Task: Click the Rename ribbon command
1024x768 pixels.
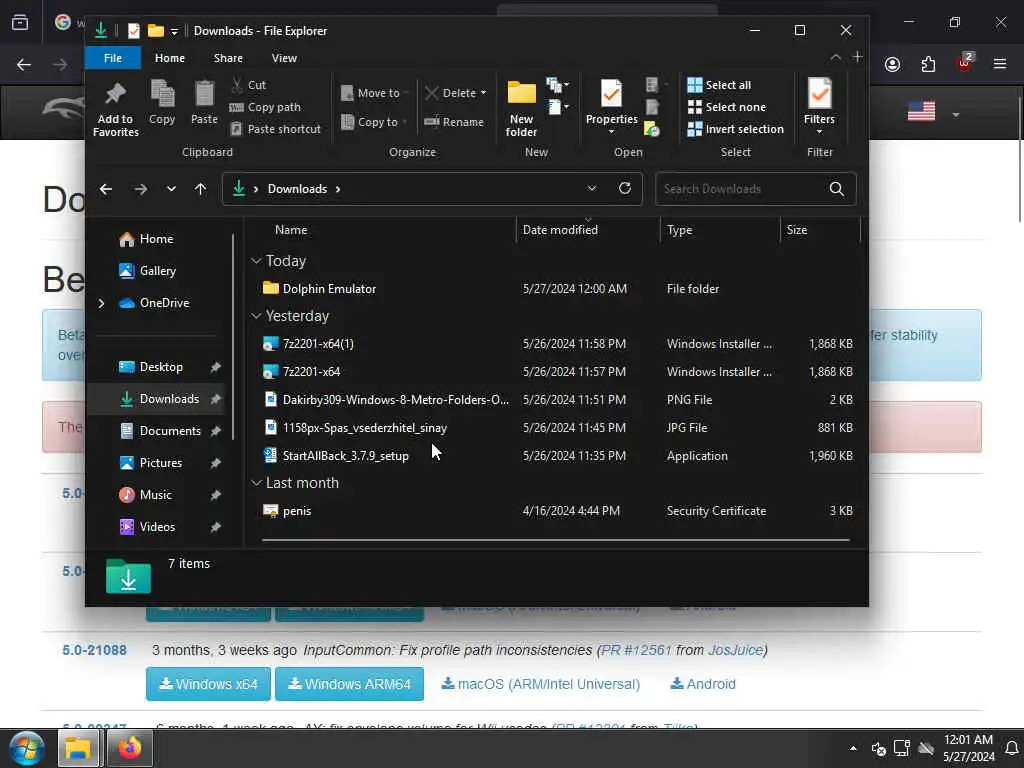Action: point(454,122)
